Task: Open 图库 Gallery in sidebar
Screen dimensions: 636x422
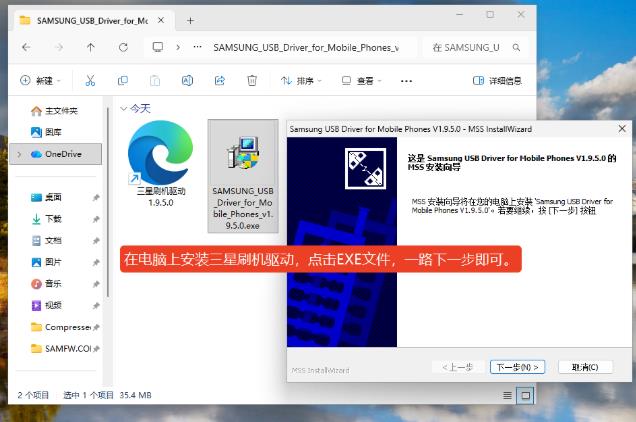Action: click(x=46, y=132)
